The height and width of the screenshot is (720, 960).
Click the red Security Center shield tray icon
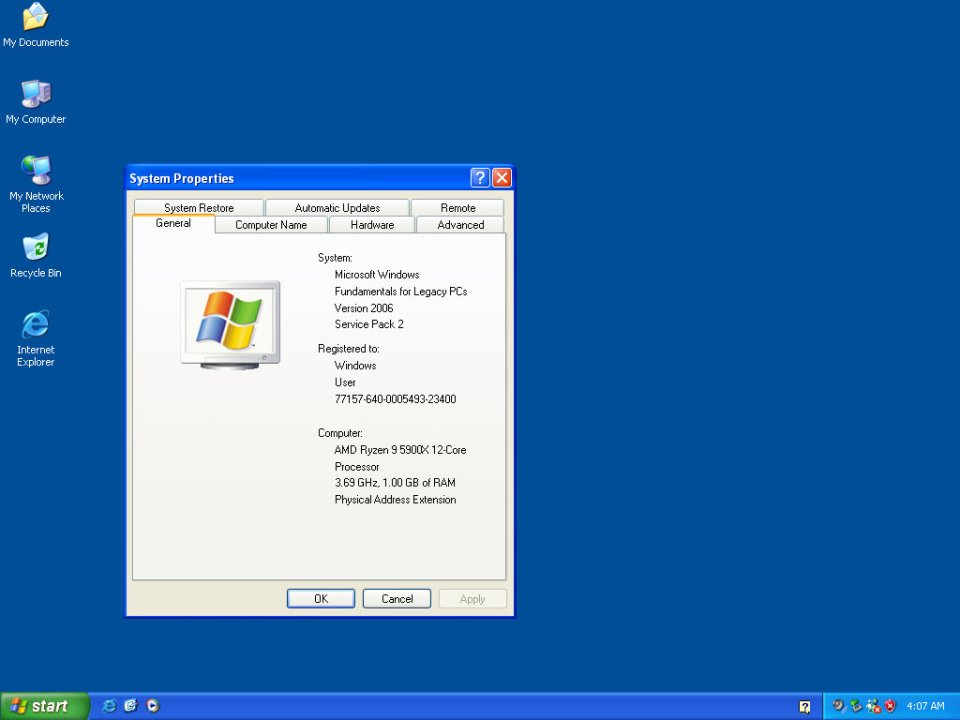[x=890, y=706]
